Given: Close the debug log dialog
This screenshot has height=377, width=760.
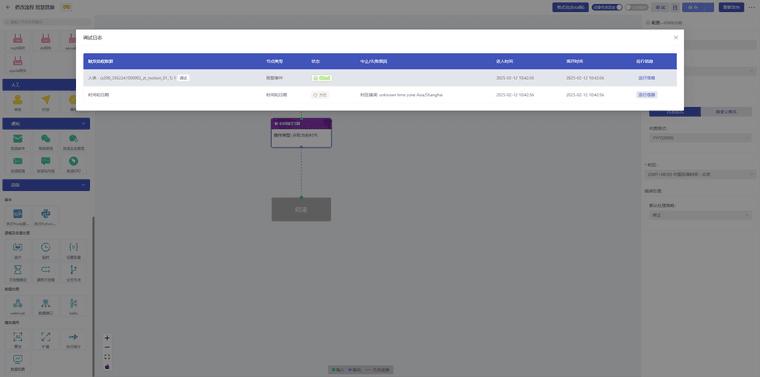Looking at the screenshot, I should (676, 37).
